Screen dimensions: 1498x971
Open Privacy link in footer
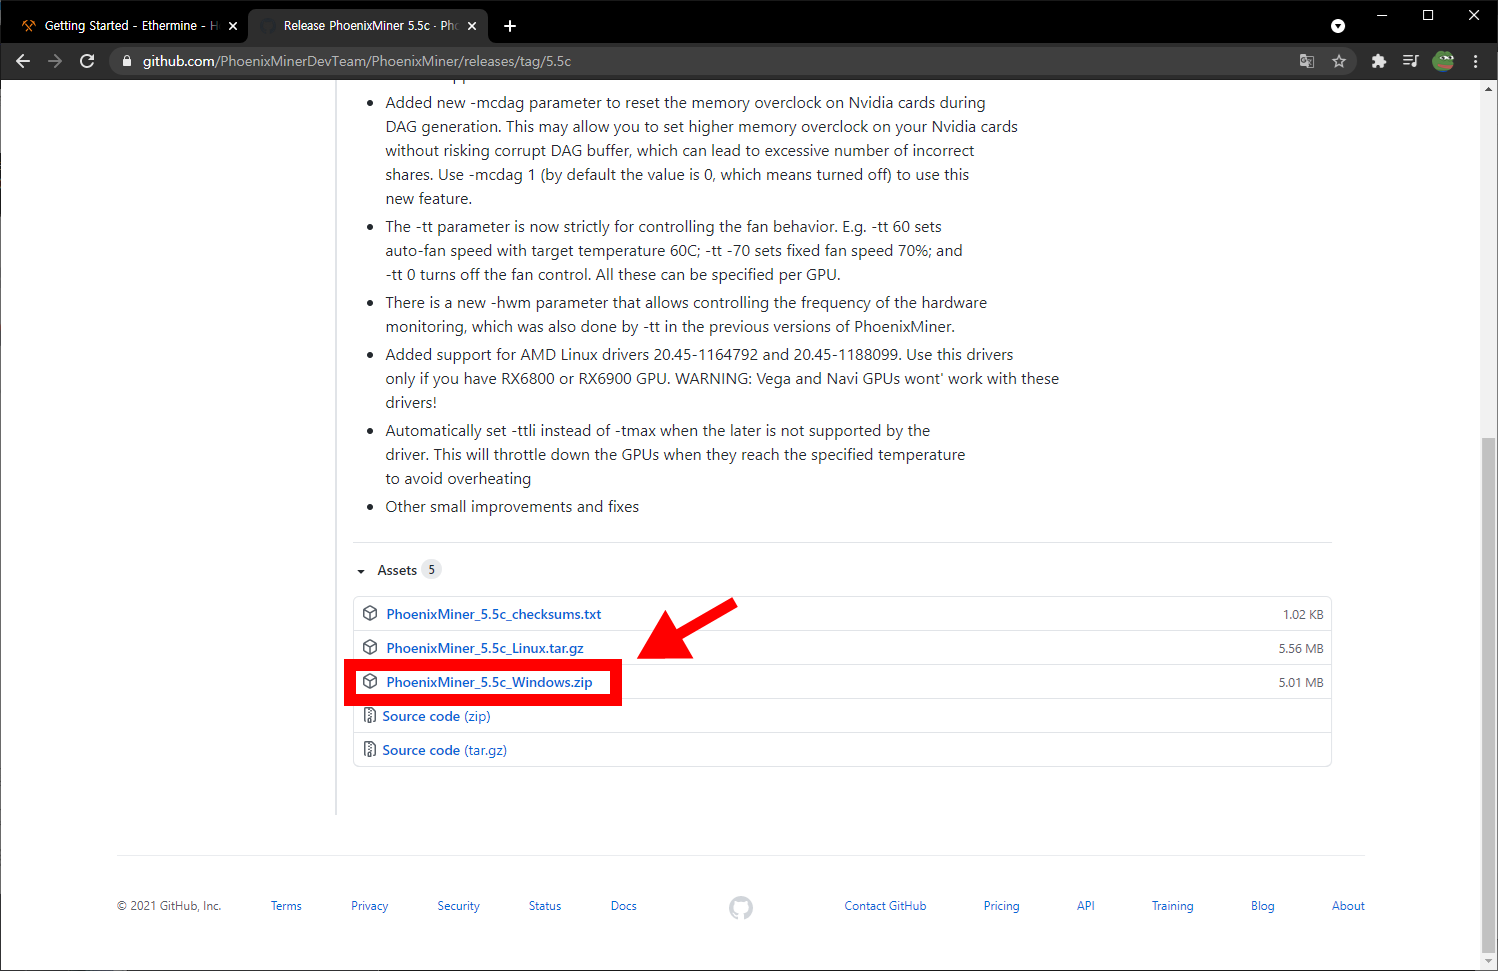tap(369, 906)
